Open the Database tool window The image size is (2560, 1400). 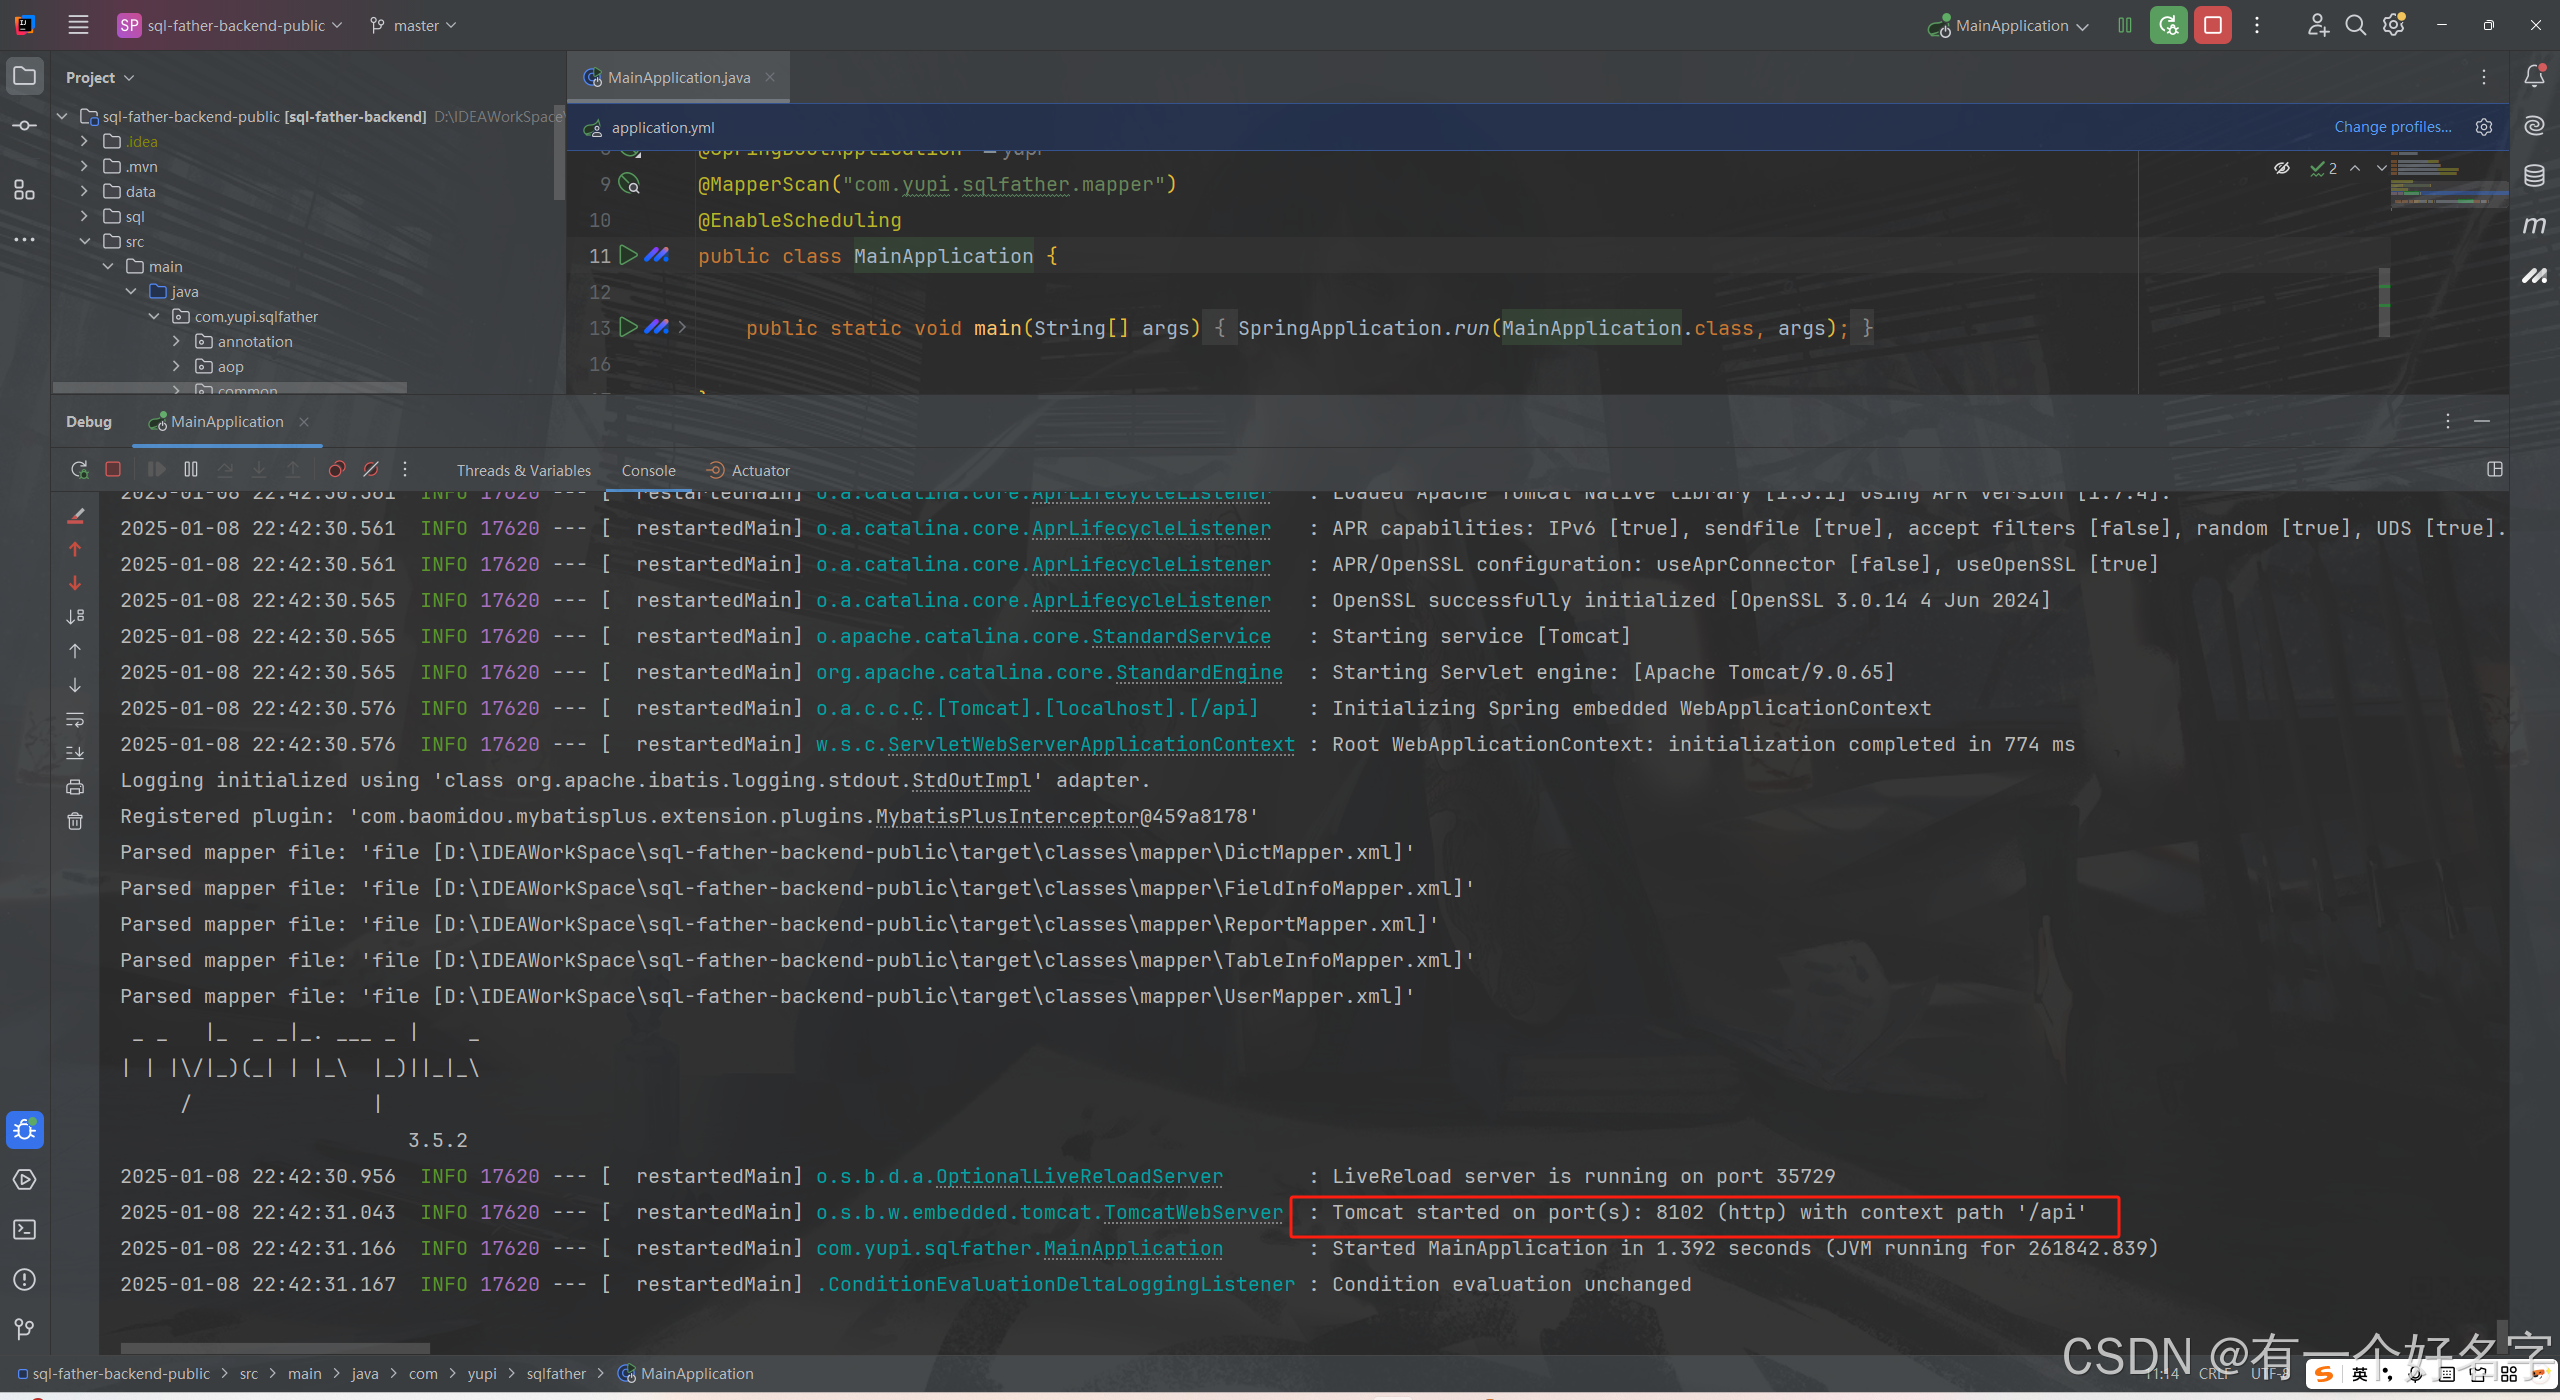(x=2534, y=176)
